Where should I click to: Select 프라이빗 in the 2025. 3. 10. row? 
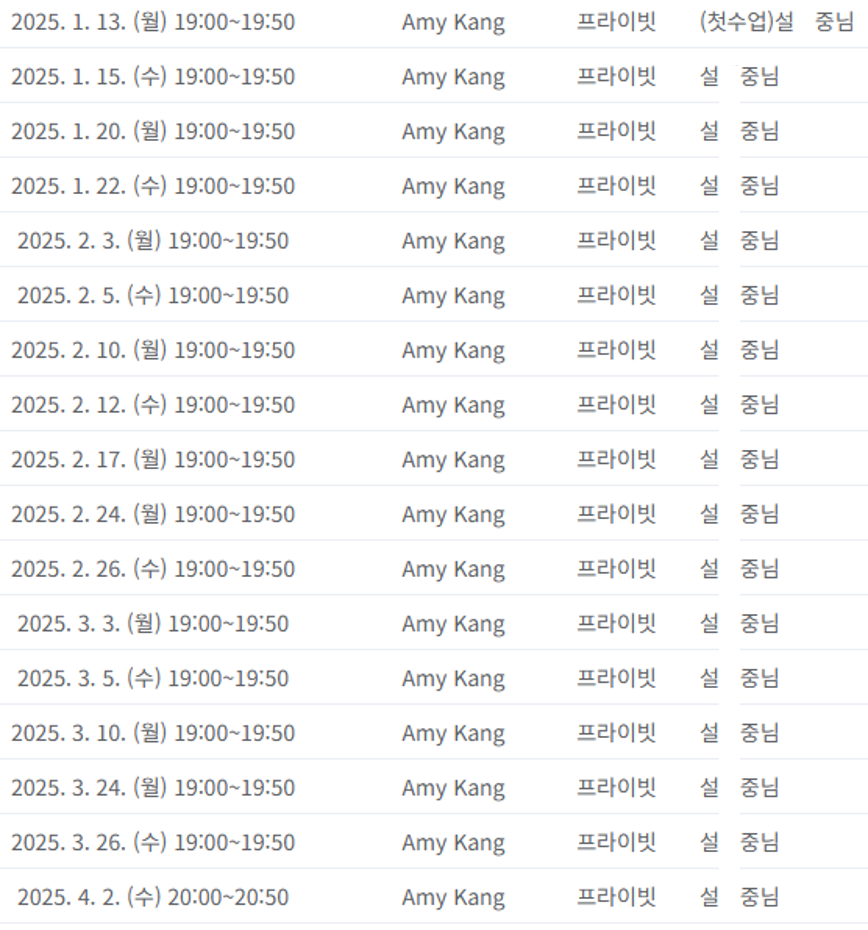click(x=616, y=732)
